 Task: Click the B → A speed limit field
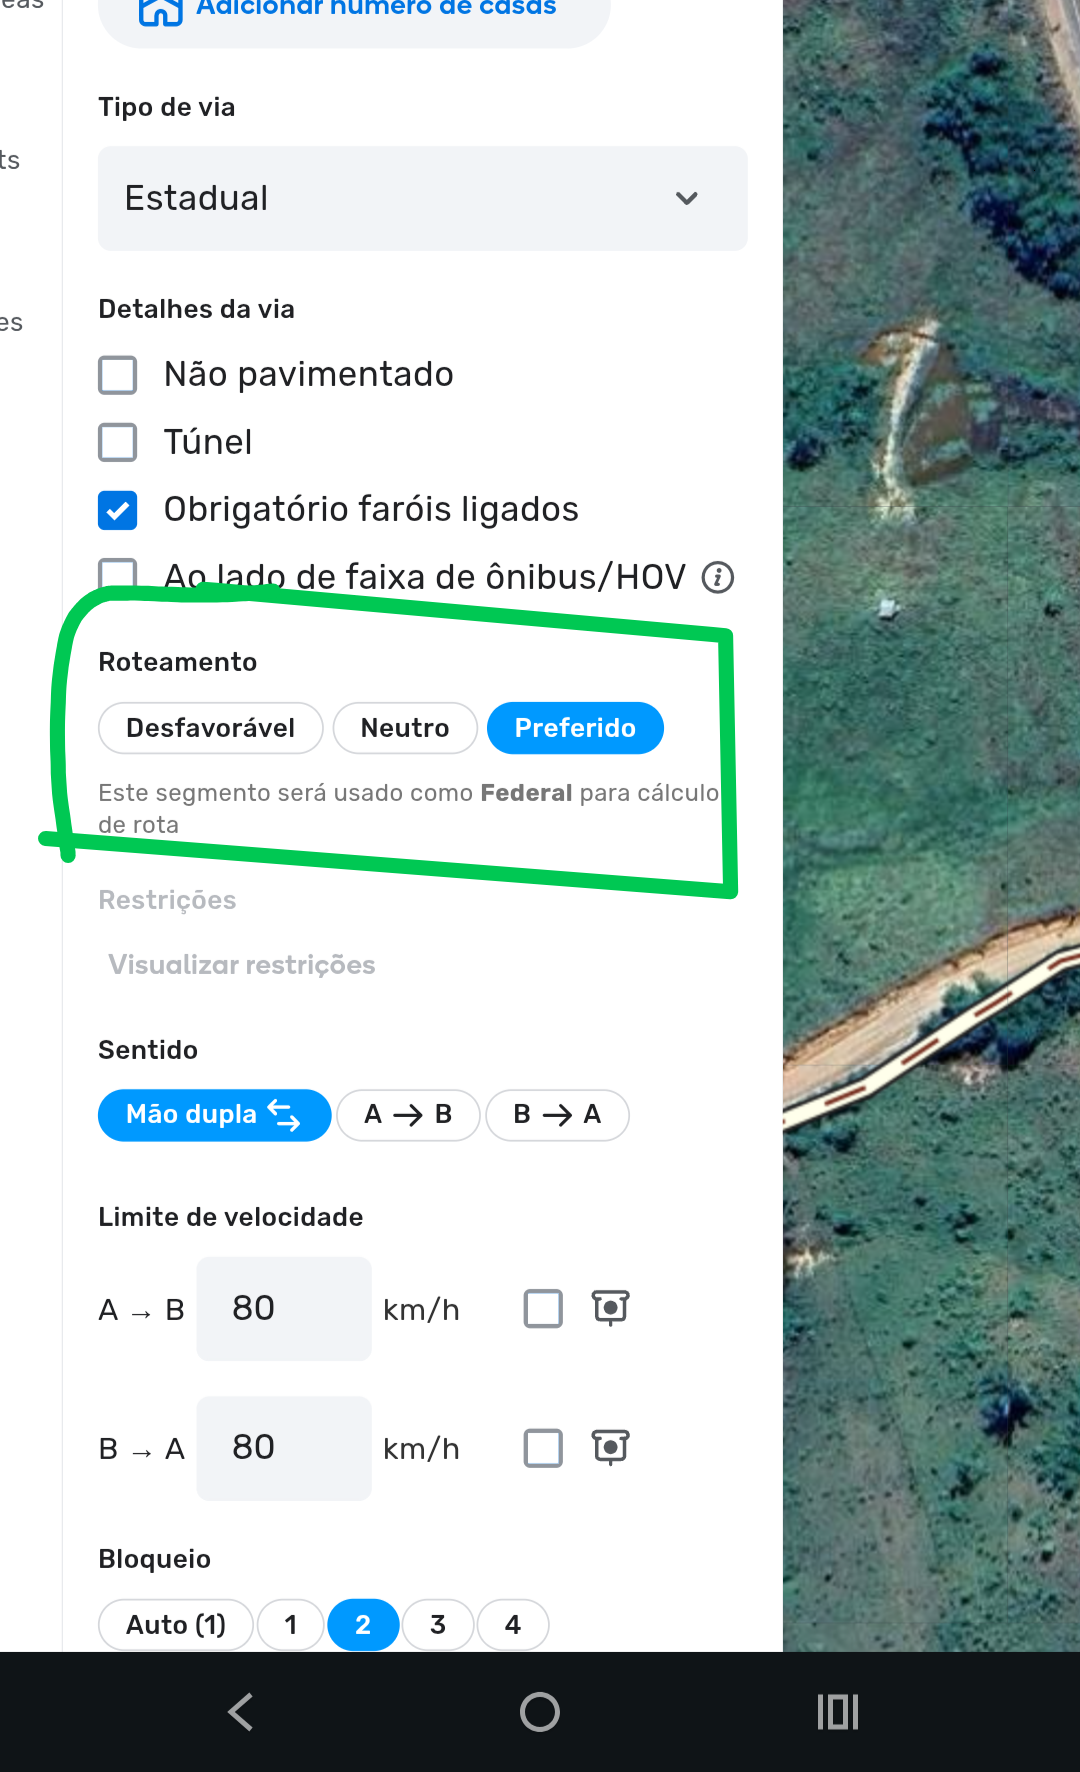[284, 1448]
